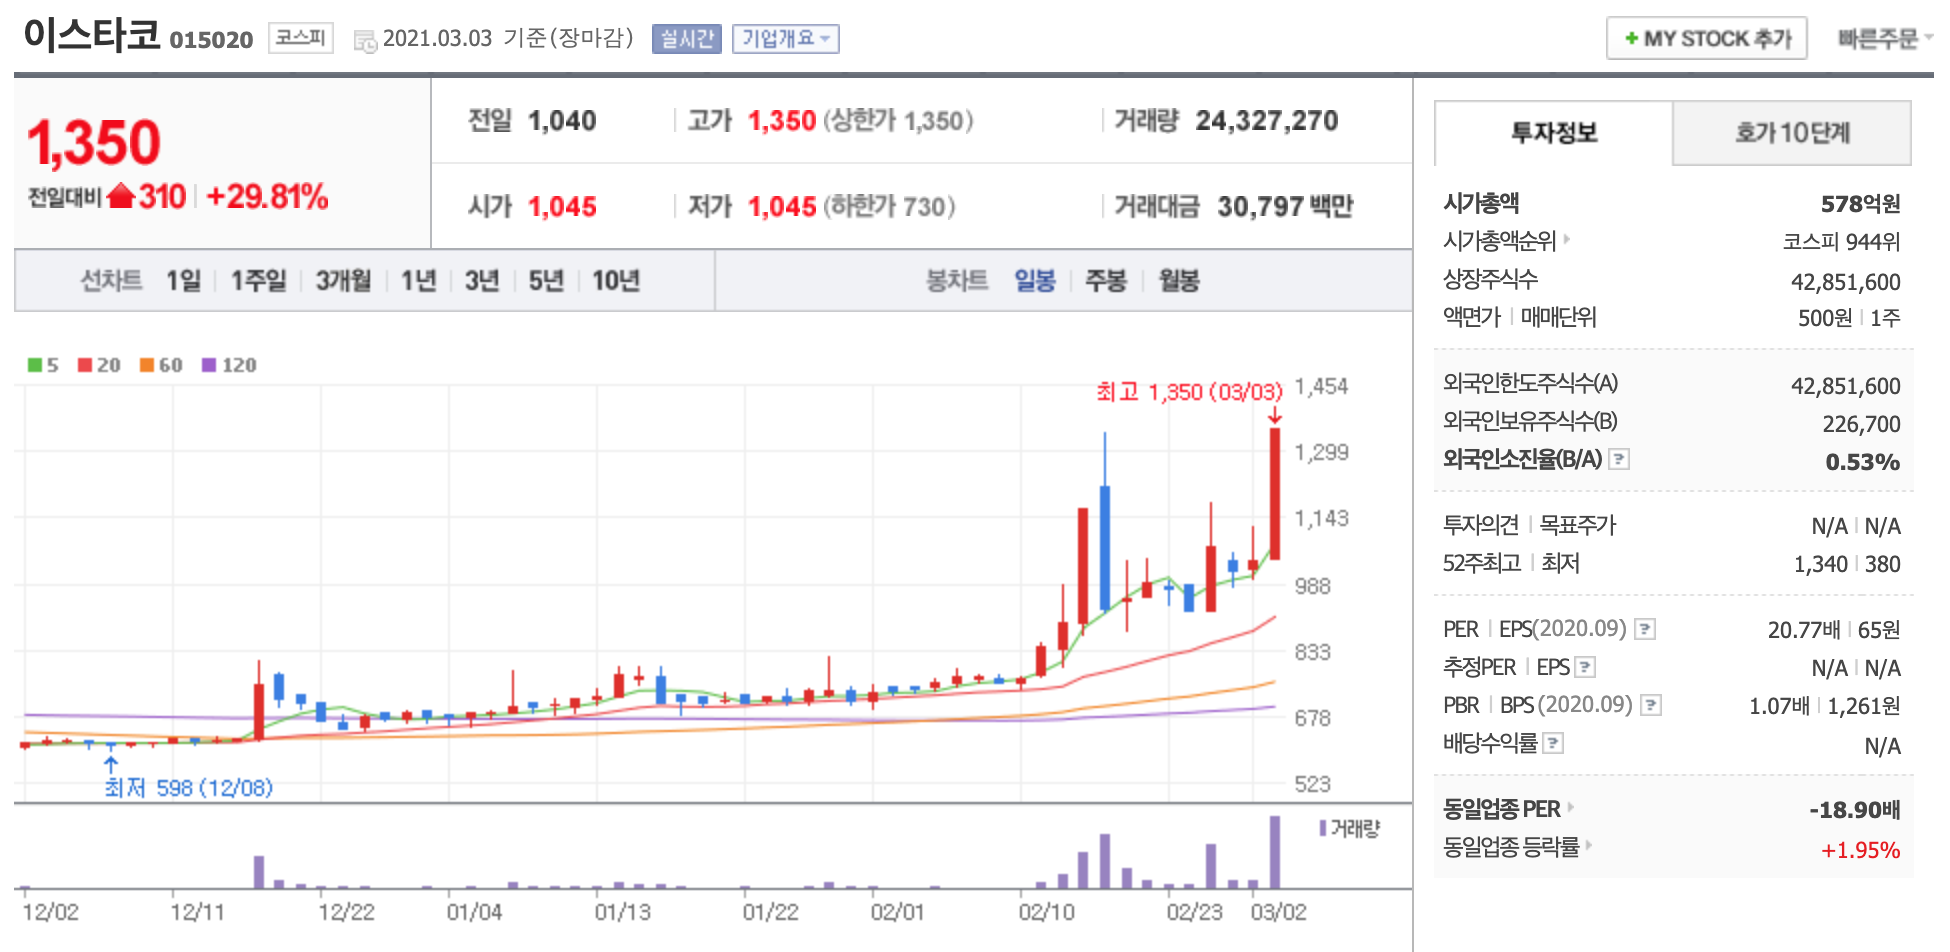The image size is (1950, 952).
Task: Select the 3년 line chart period
Action: pos(482,281)
